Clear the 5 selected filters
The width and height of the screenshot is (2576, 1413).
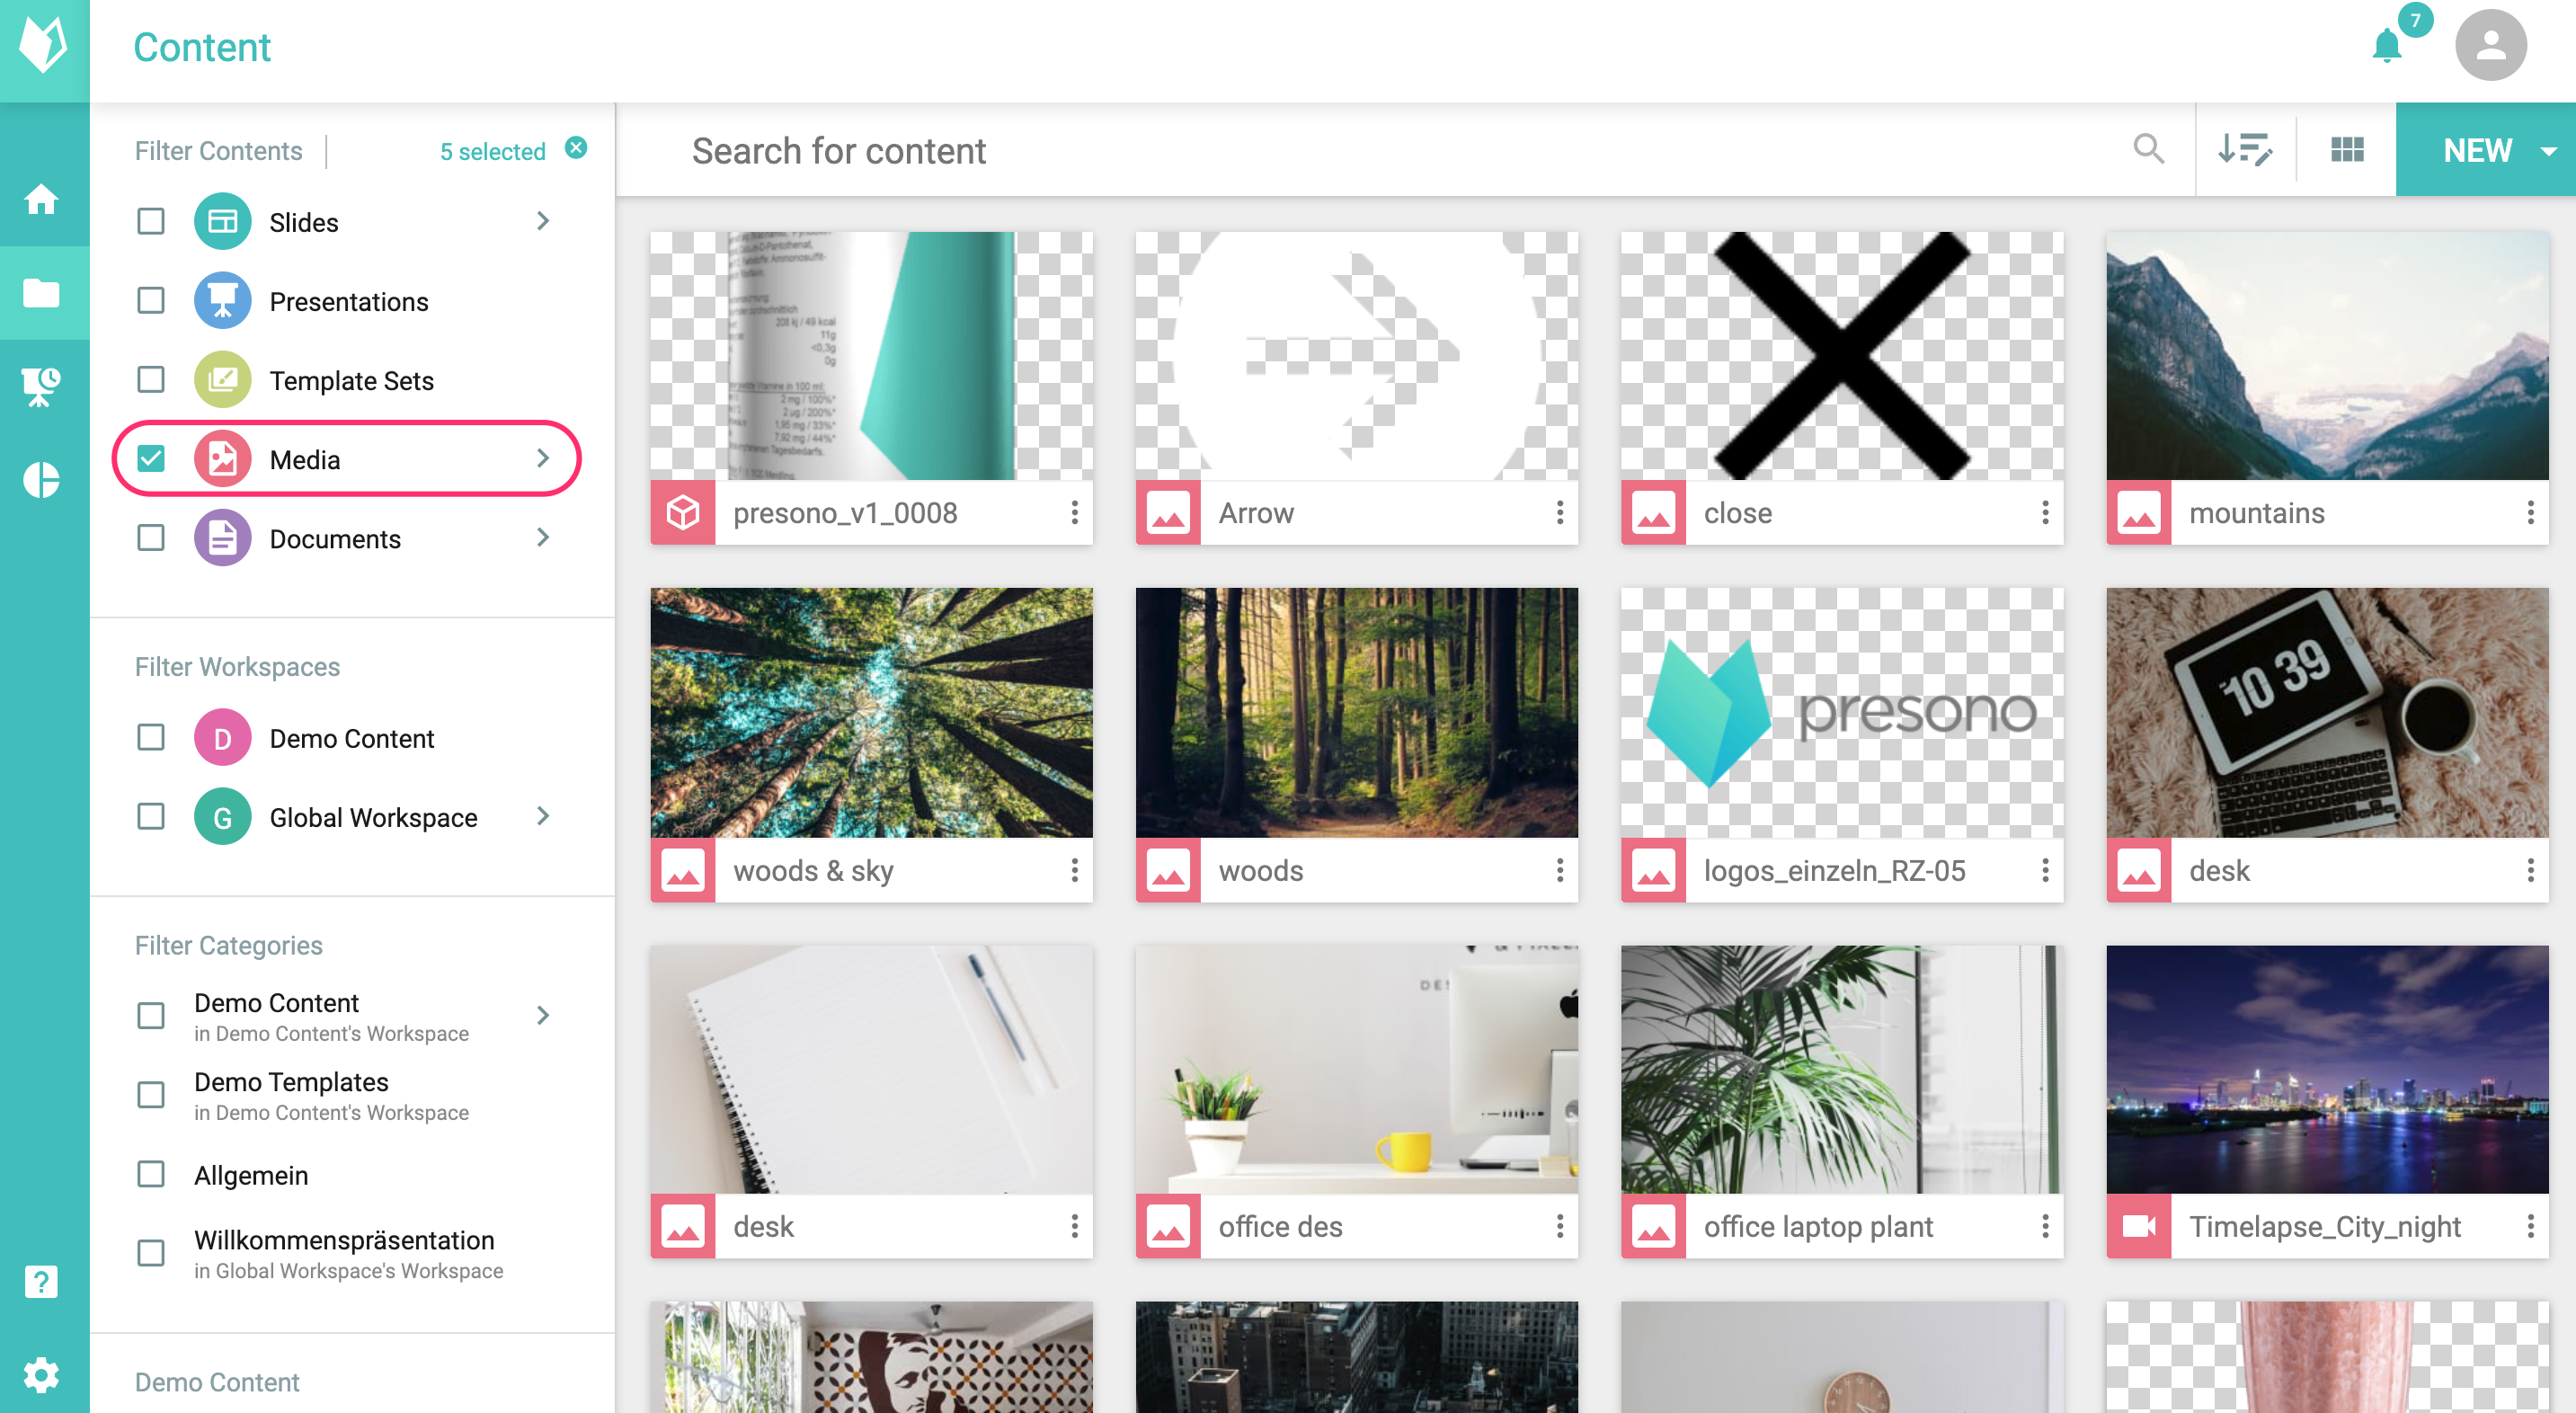coord(576,148)
